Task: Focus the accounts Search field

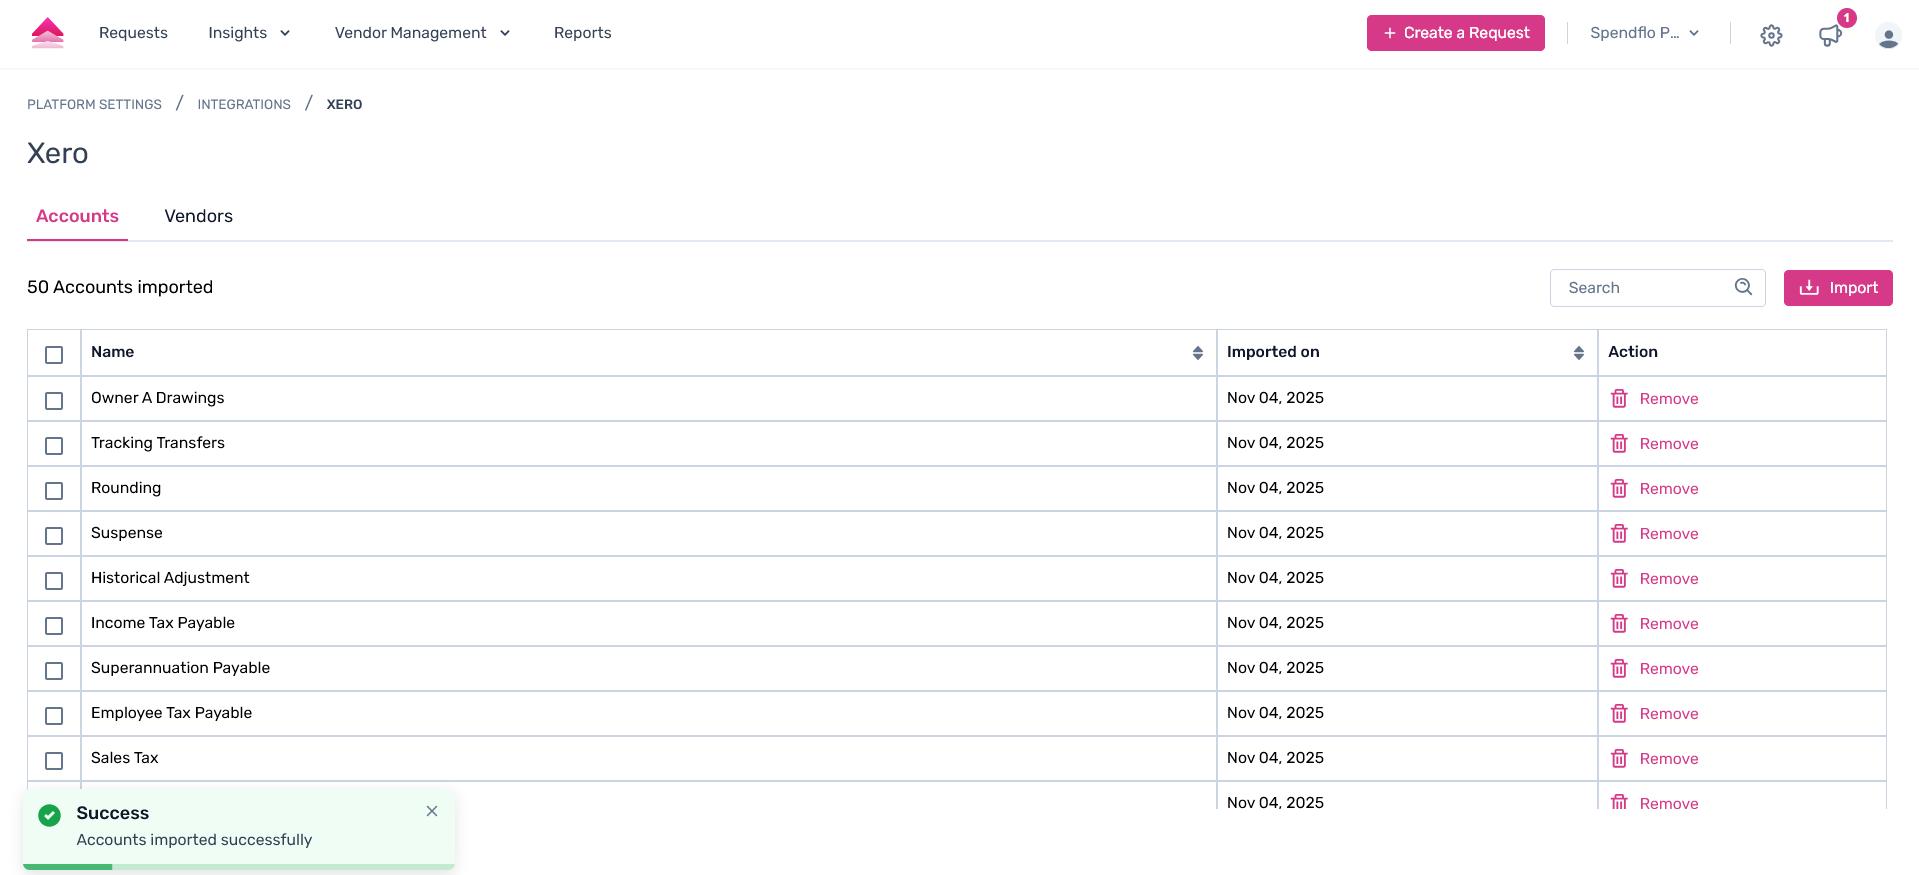Action: click(1657, 288)
